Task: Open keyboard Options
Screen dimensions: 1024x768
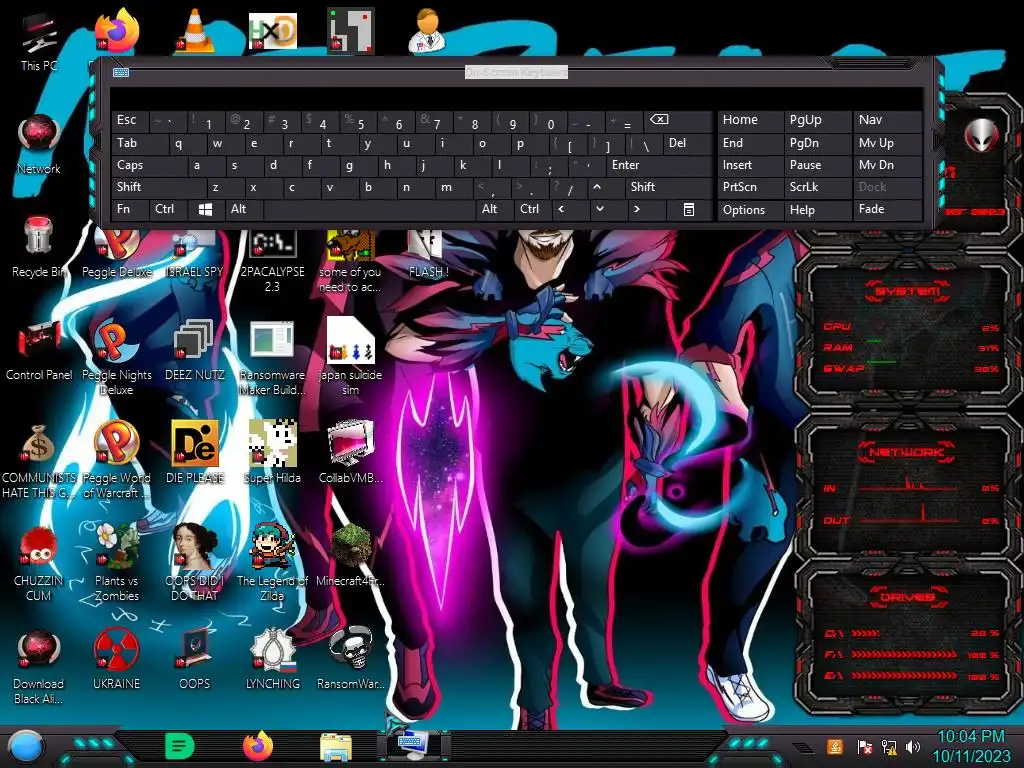Action: tap(750, 210)
